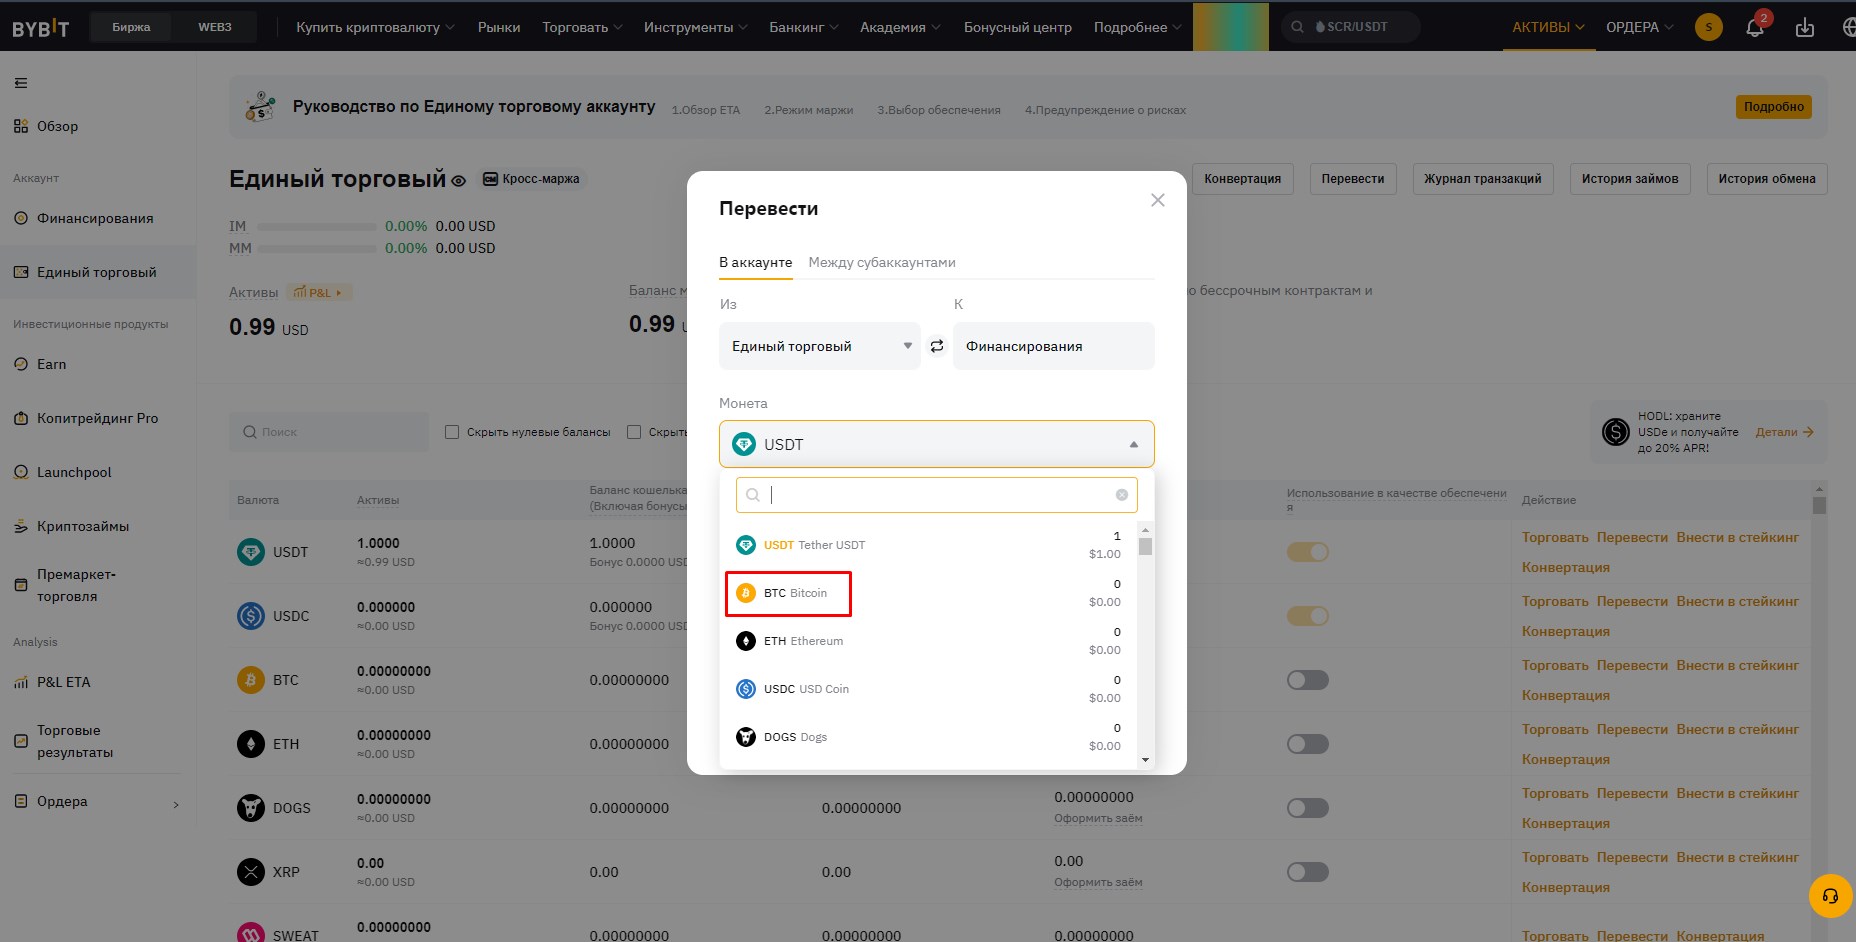Screen dimensions: 1856x942
Task: Select ETH Ethereum in the coin list
Action: tap(929, 641)
